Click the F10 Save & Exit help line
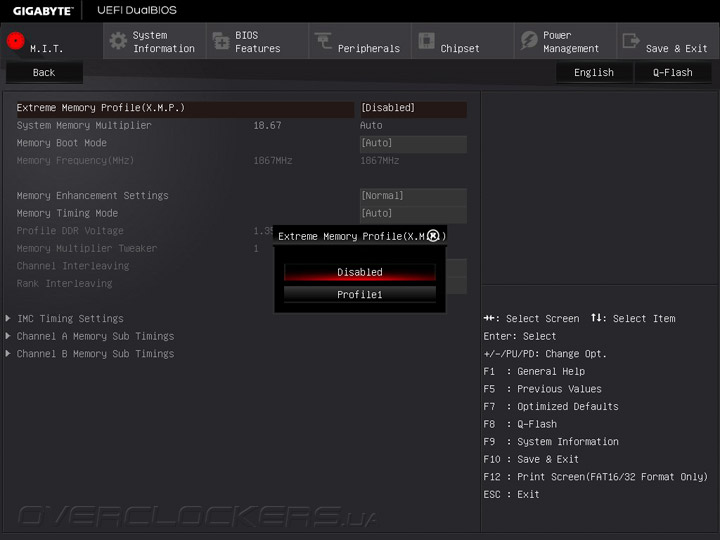 [x=531, y=459]
